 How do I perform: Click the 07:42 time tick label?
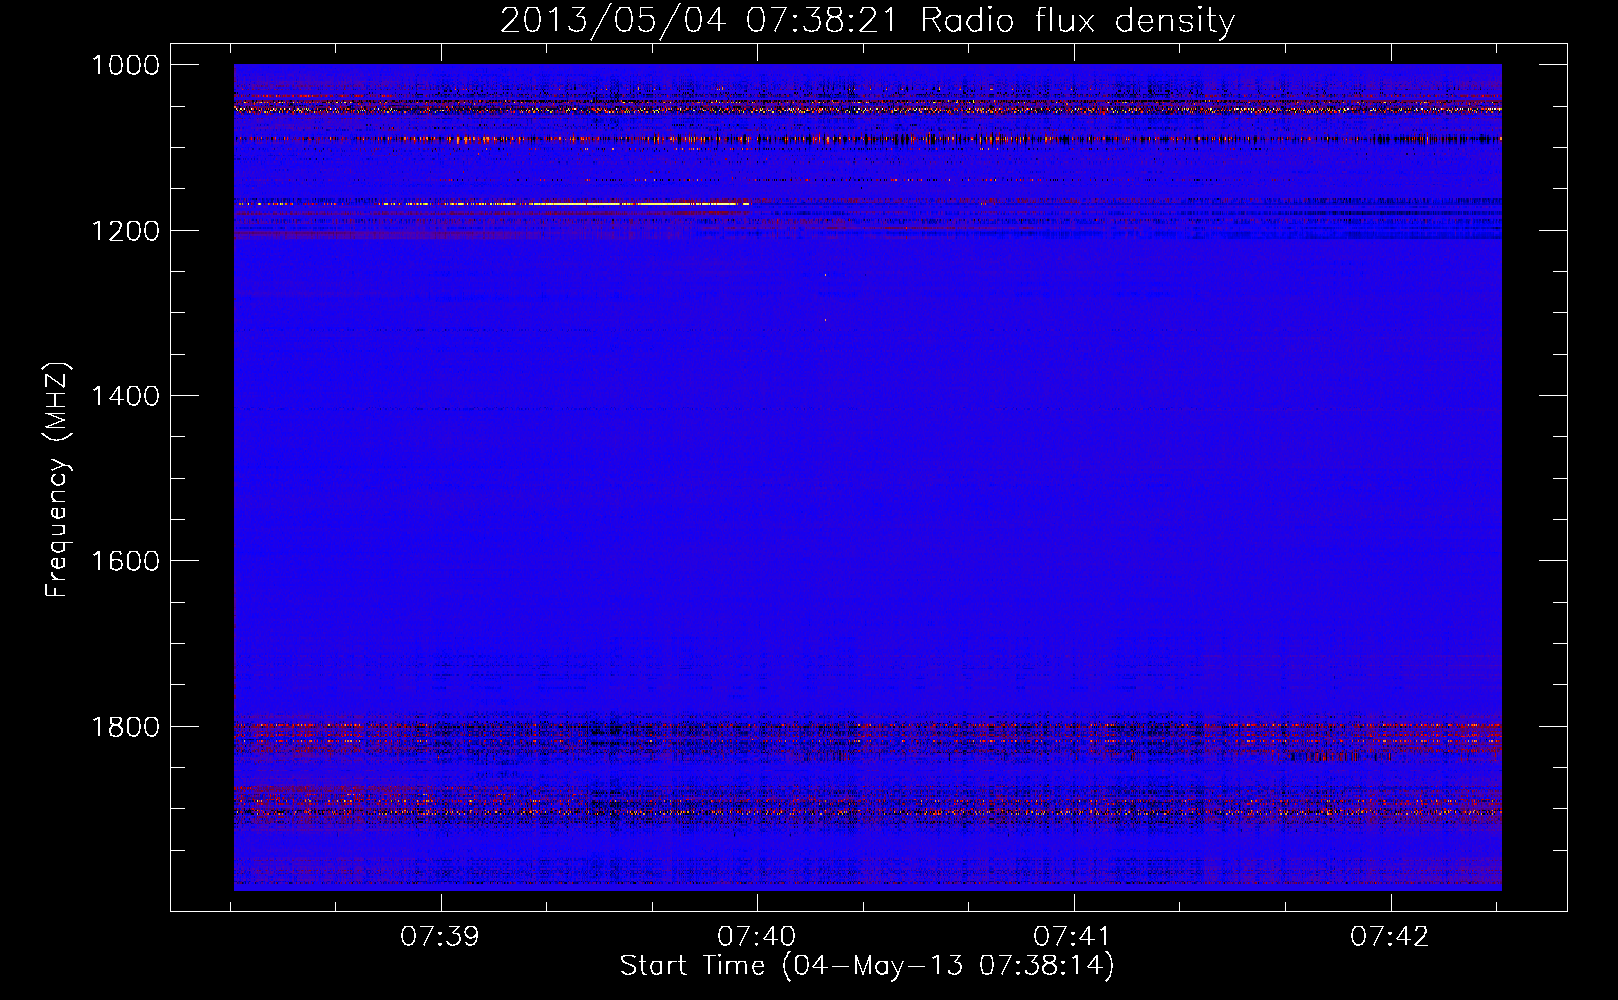1390,937
